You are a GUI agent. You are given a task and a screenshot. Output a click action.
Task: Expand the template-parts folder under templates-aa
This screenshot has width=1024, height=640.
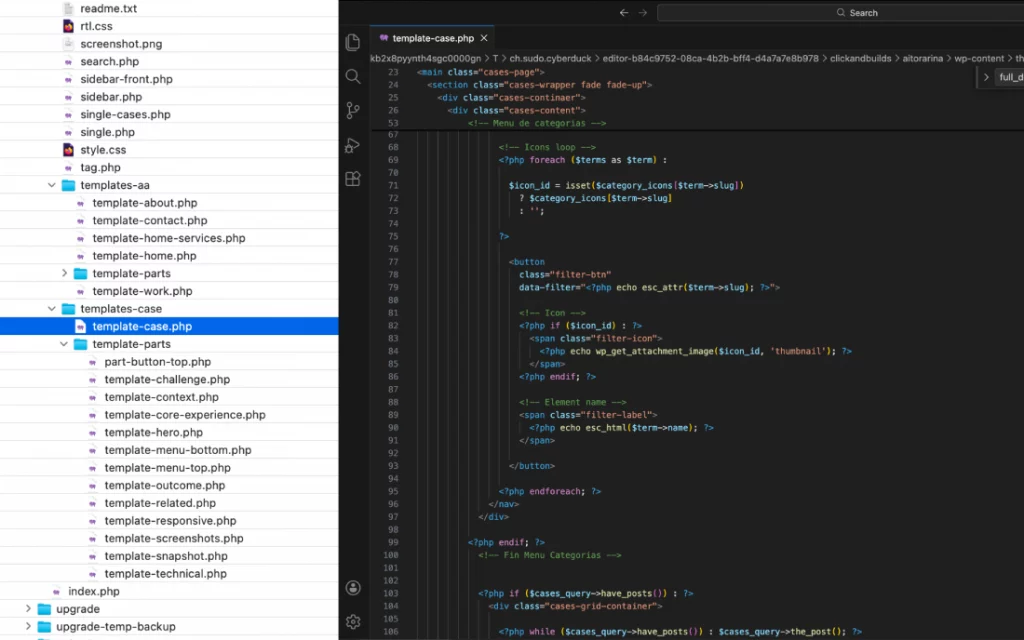click(63, 273)
